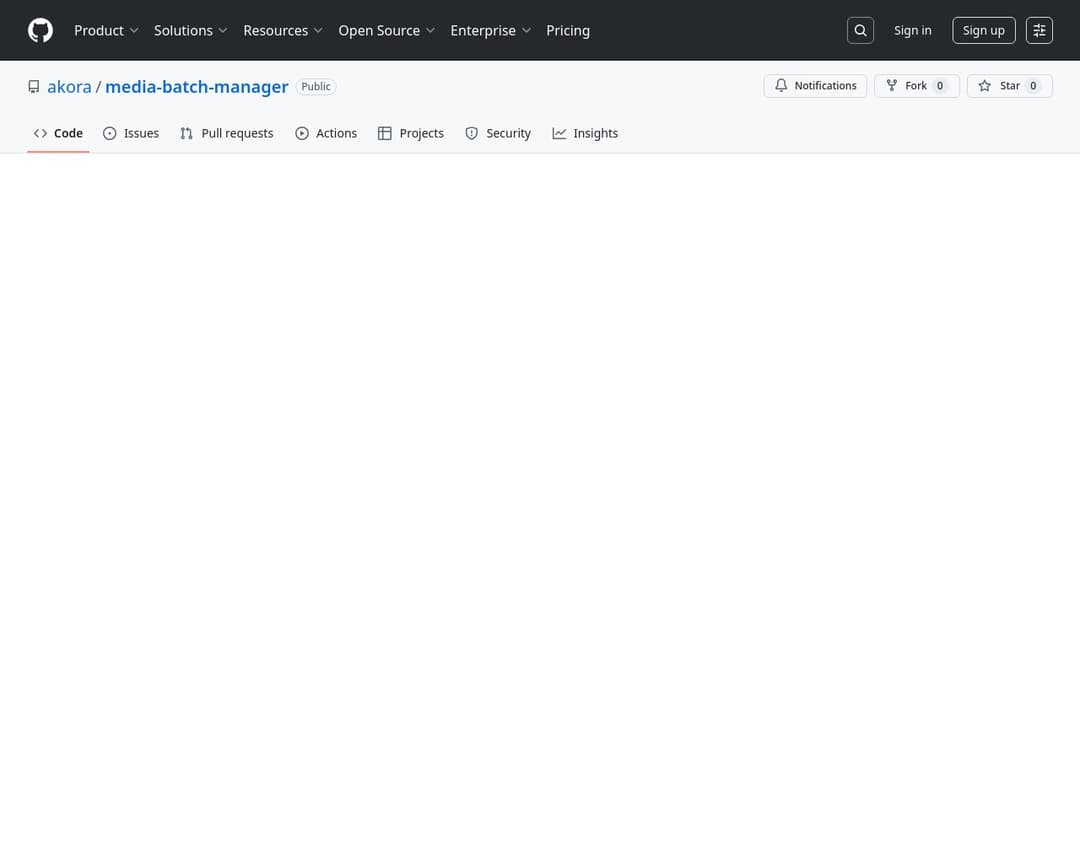
Task: Click the Public visibility badge
Action: (315, 87)
